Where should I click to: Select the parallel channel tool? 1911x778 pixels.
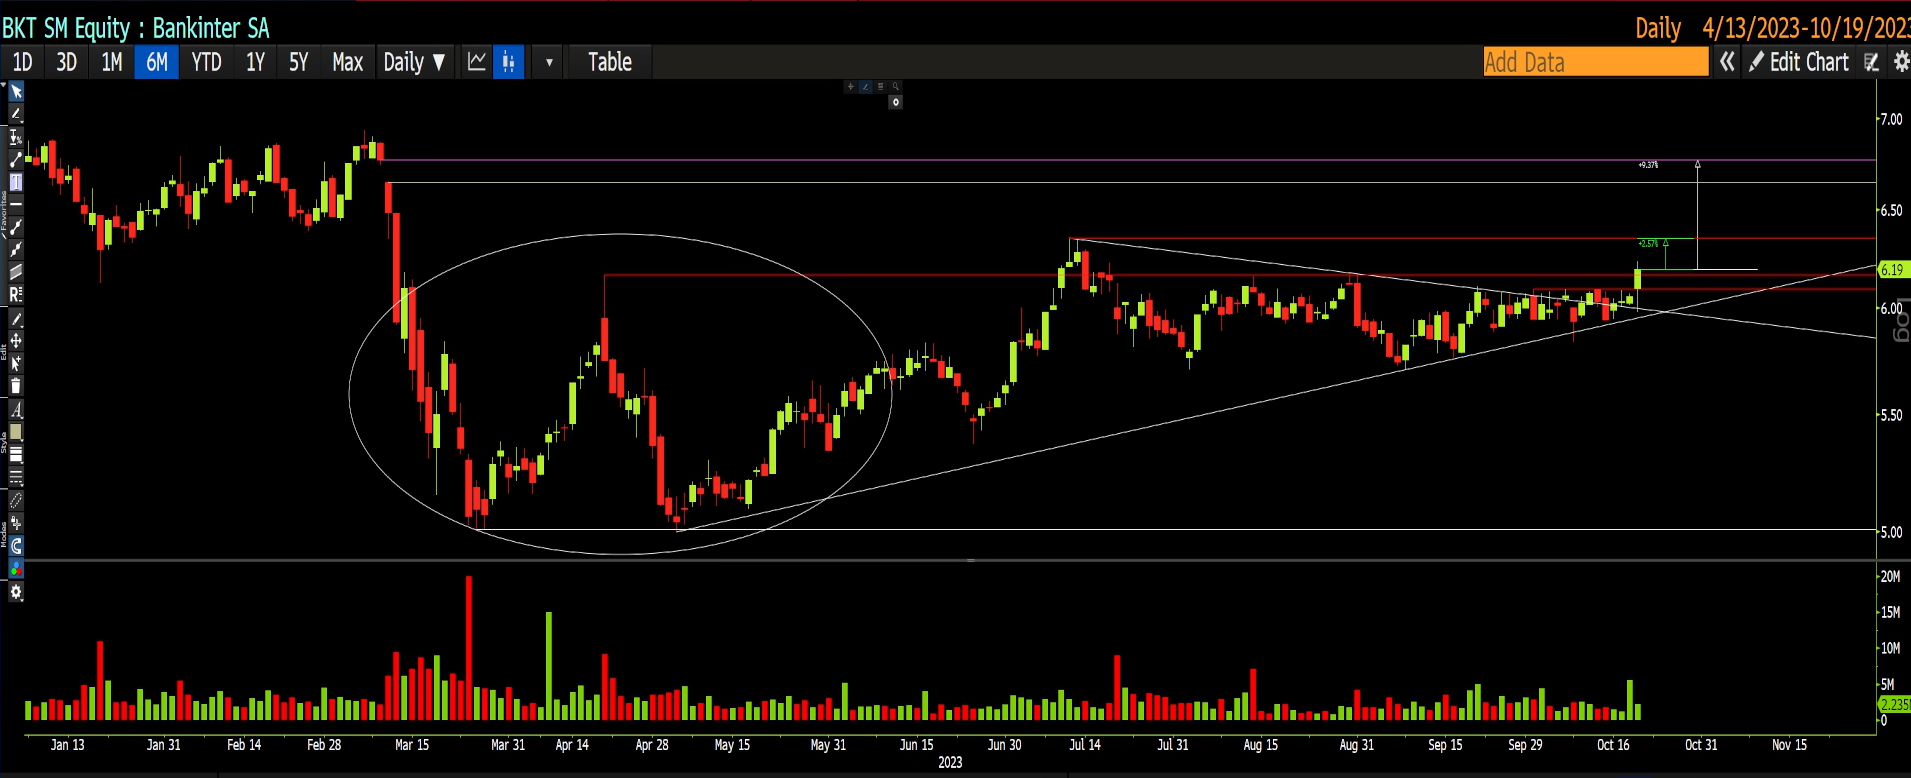(x=16, y=272)
